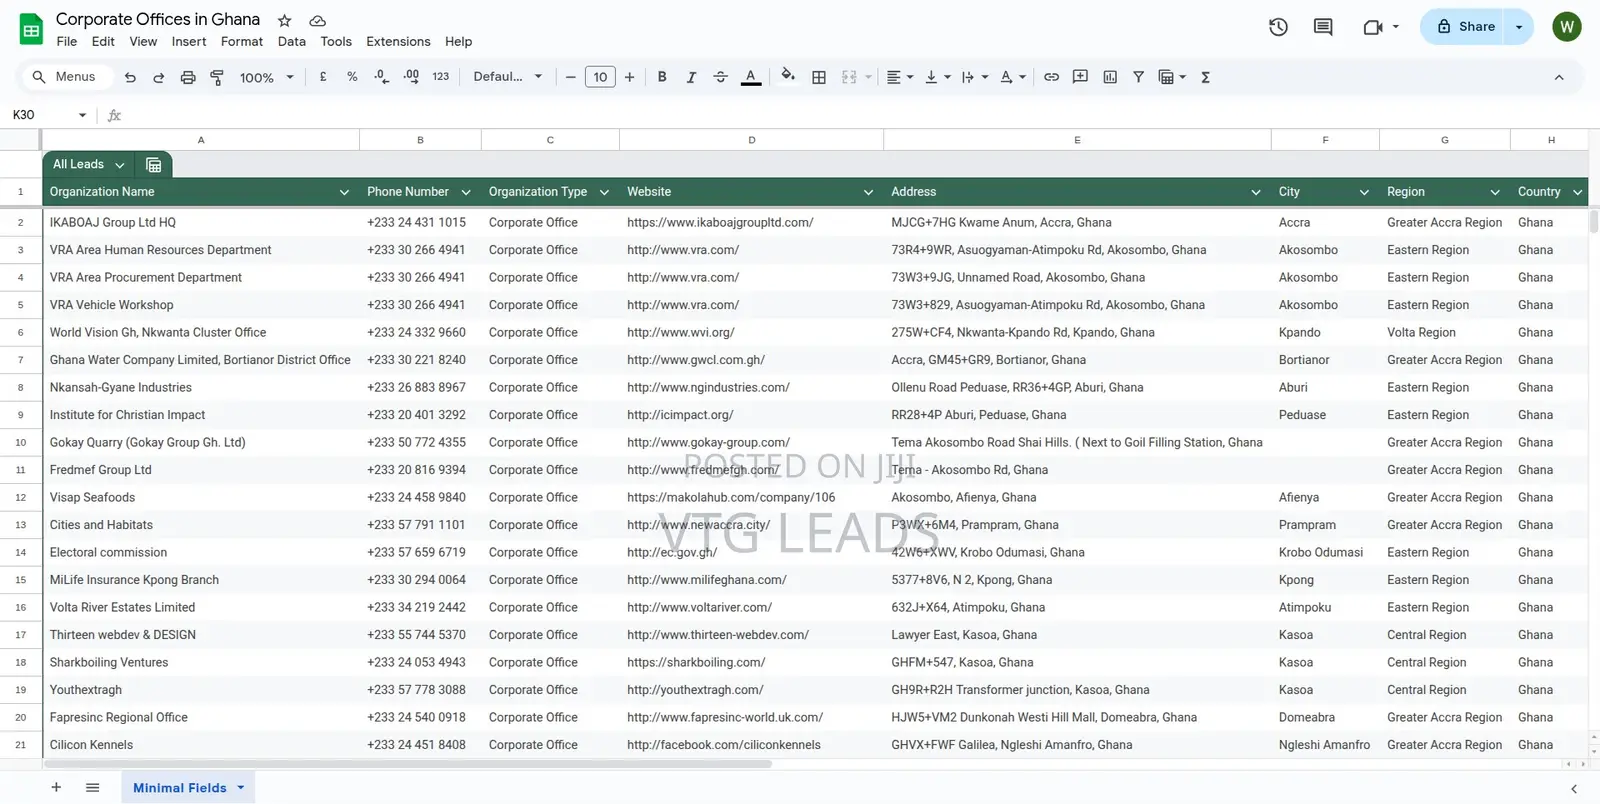Open the Phone Number column dropdown
The image size is (1600, 804).
pos(466,192)
